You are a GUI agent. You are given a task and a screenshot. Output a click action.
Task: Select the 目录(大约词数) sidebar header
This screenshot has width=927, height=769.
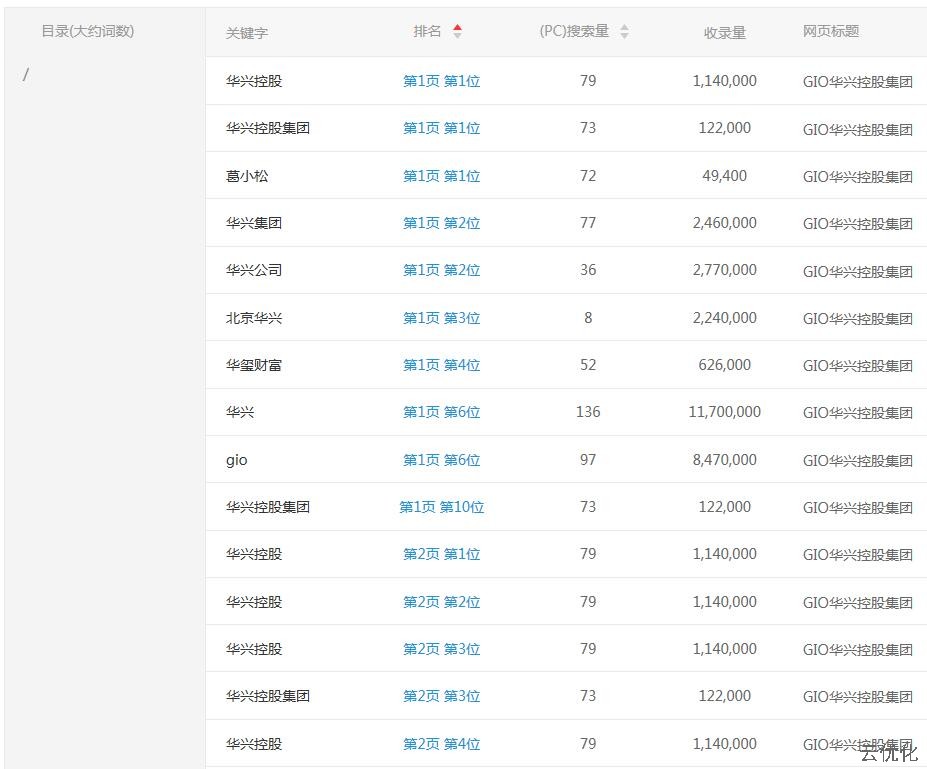[87, 31]
